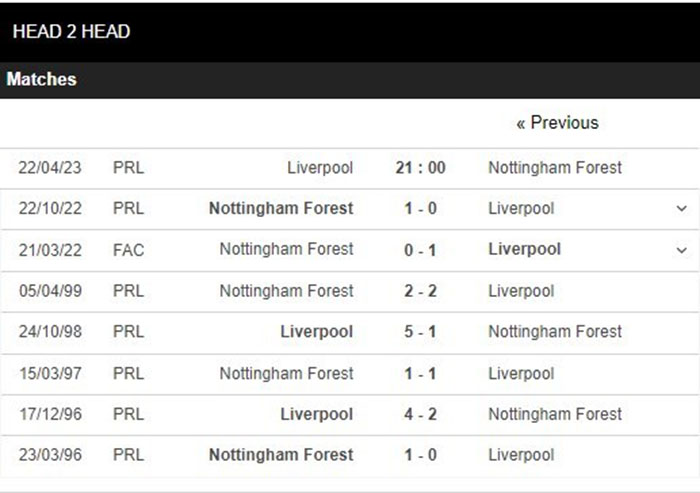The image size is (700, 493).
Task: Click the HEAD 2 HEAD title
Action: (x=71, y=32)
